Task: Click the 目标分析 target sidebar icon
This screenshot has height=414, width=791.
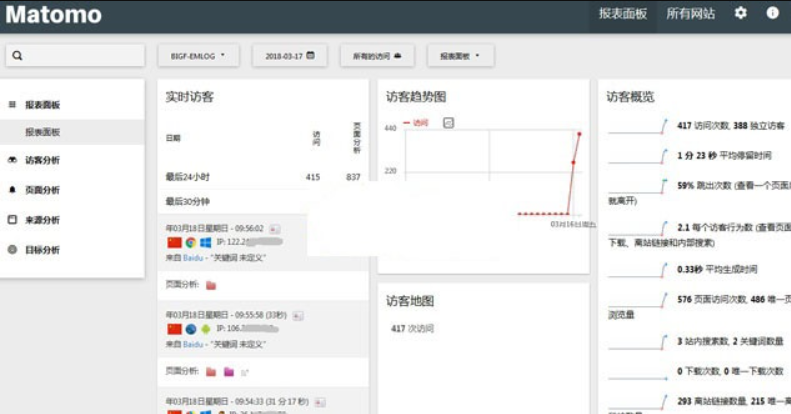Action: coord(12,250)
